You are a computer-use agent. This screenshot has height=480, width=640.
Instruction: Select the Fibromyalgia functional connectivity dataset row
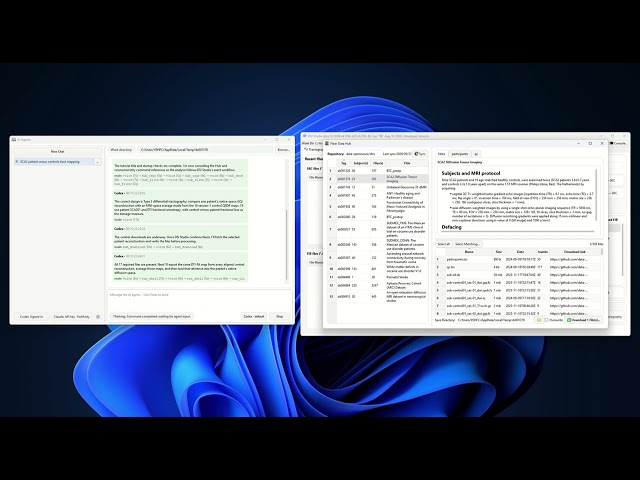[x=378, y=207]
